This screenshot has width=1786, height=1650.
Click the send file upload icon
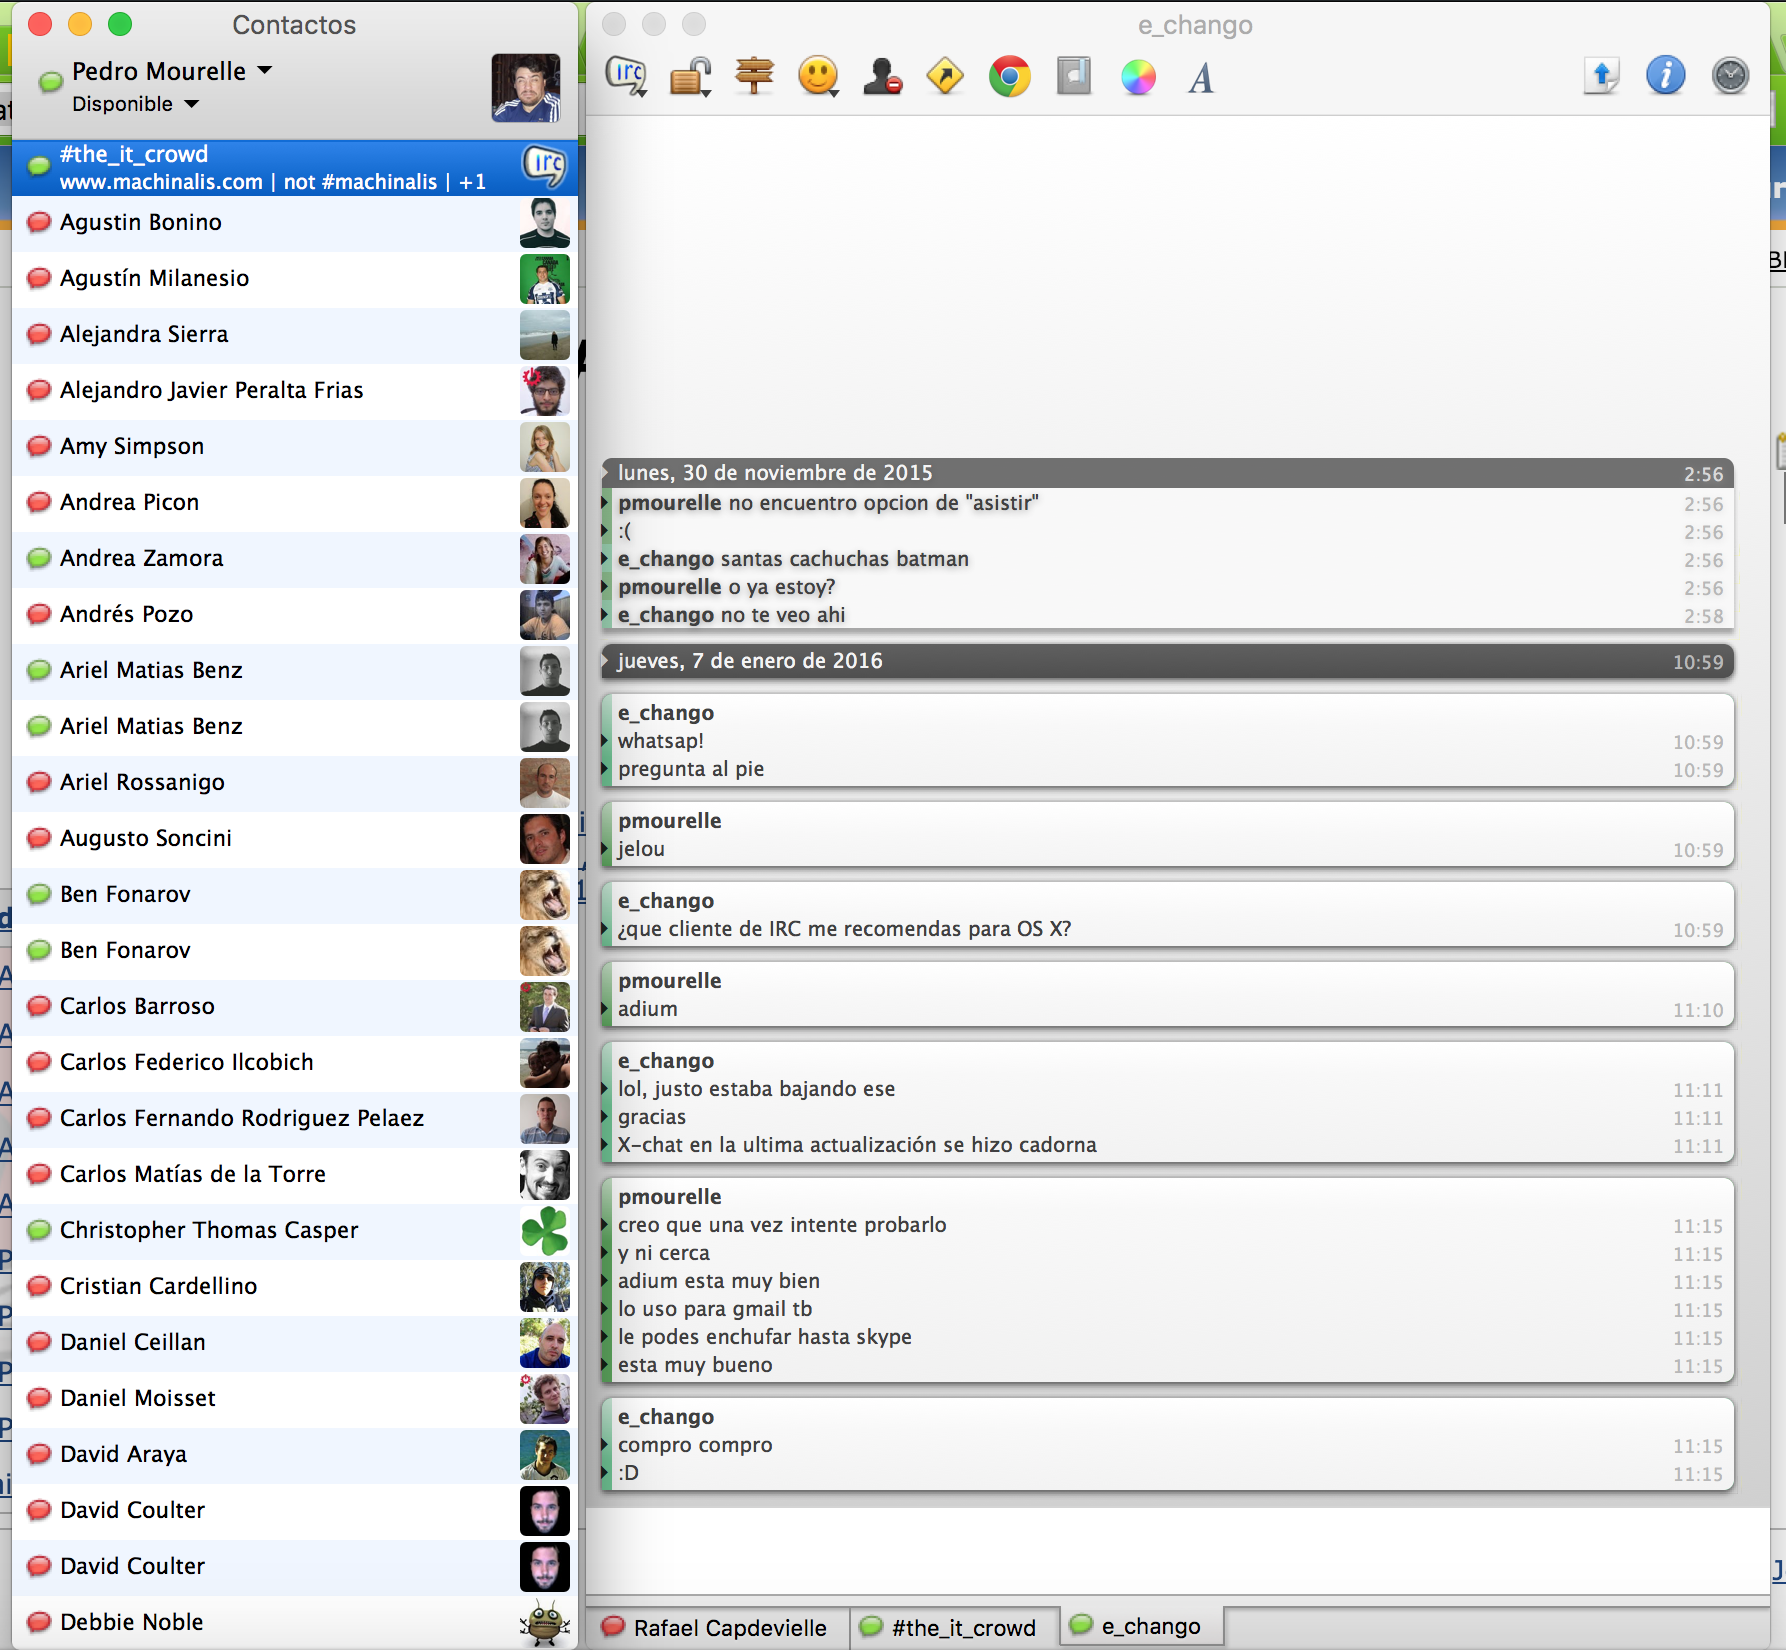click(x=1602, y=76)
